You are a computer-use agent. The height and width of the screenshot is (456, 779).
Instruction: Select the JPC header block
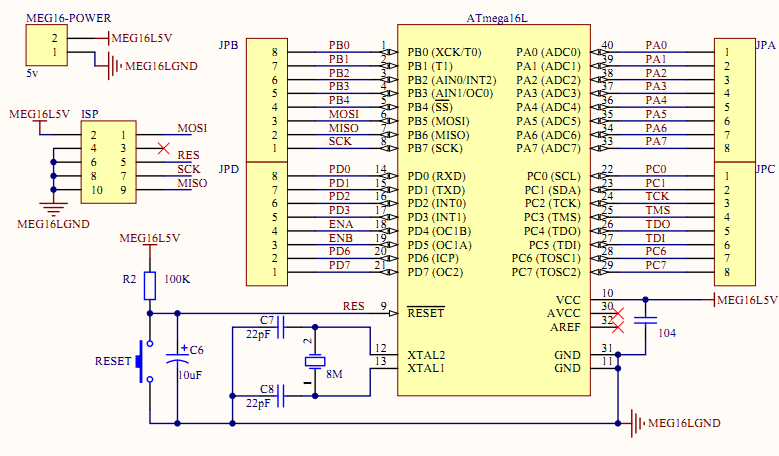click(x=735, y=224)
